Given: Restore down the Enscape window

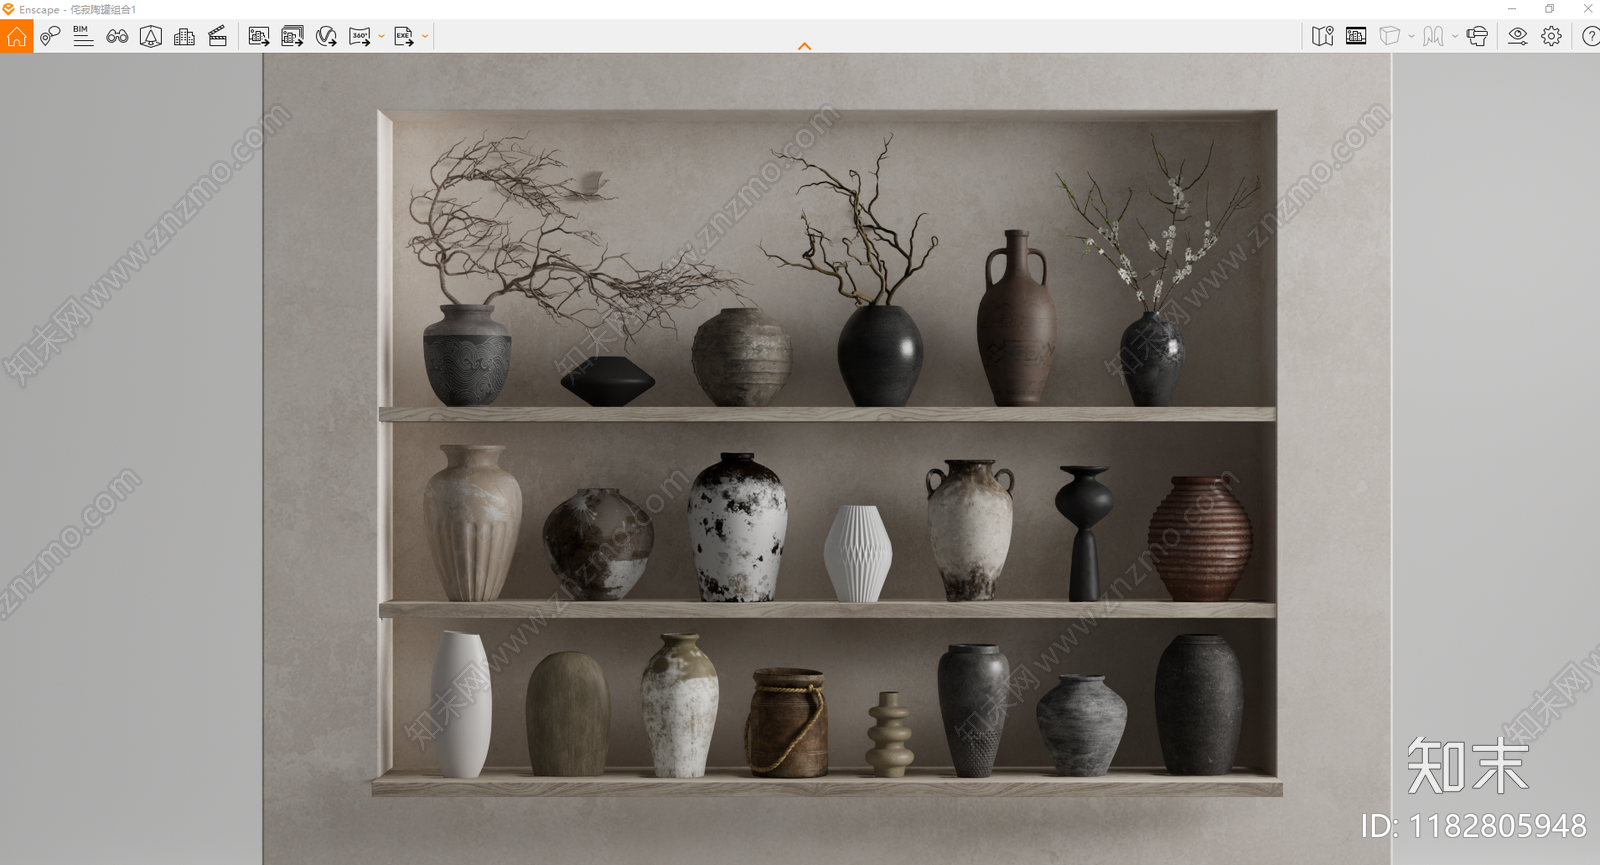Looking at the screenshot, I should [x=1550, y=9].
